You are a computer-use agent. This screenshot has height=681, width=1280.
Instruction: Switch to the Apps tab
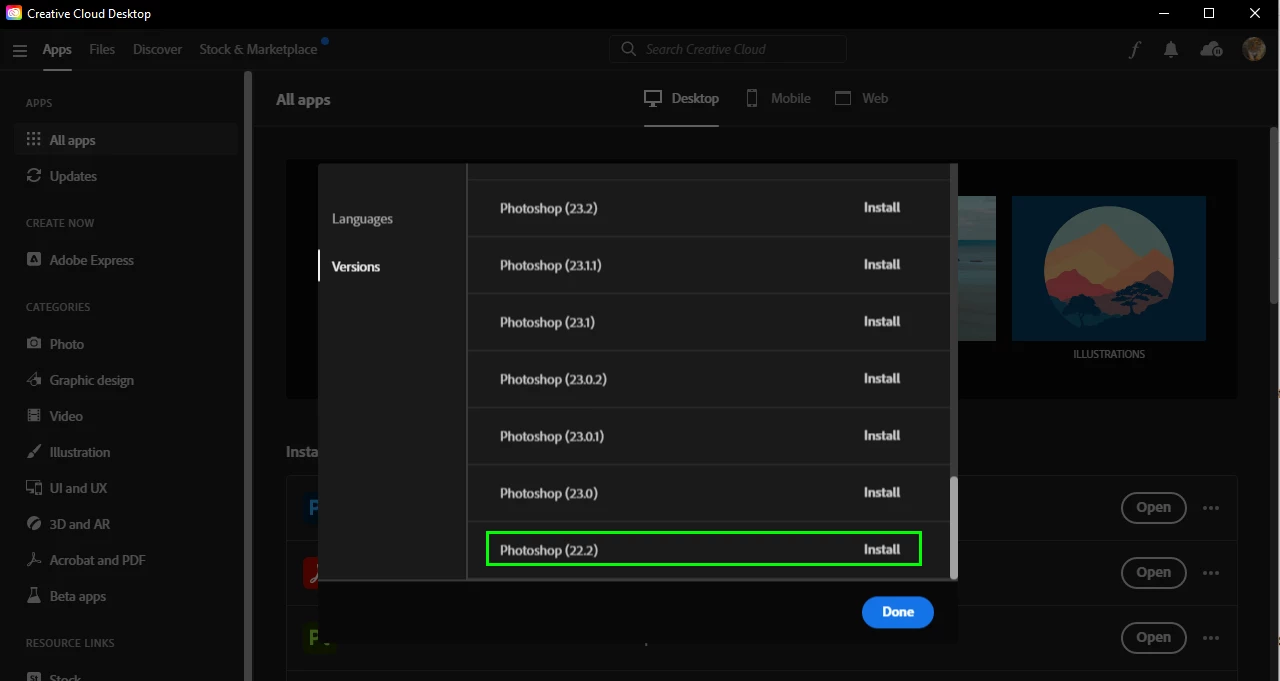(57, 49)
